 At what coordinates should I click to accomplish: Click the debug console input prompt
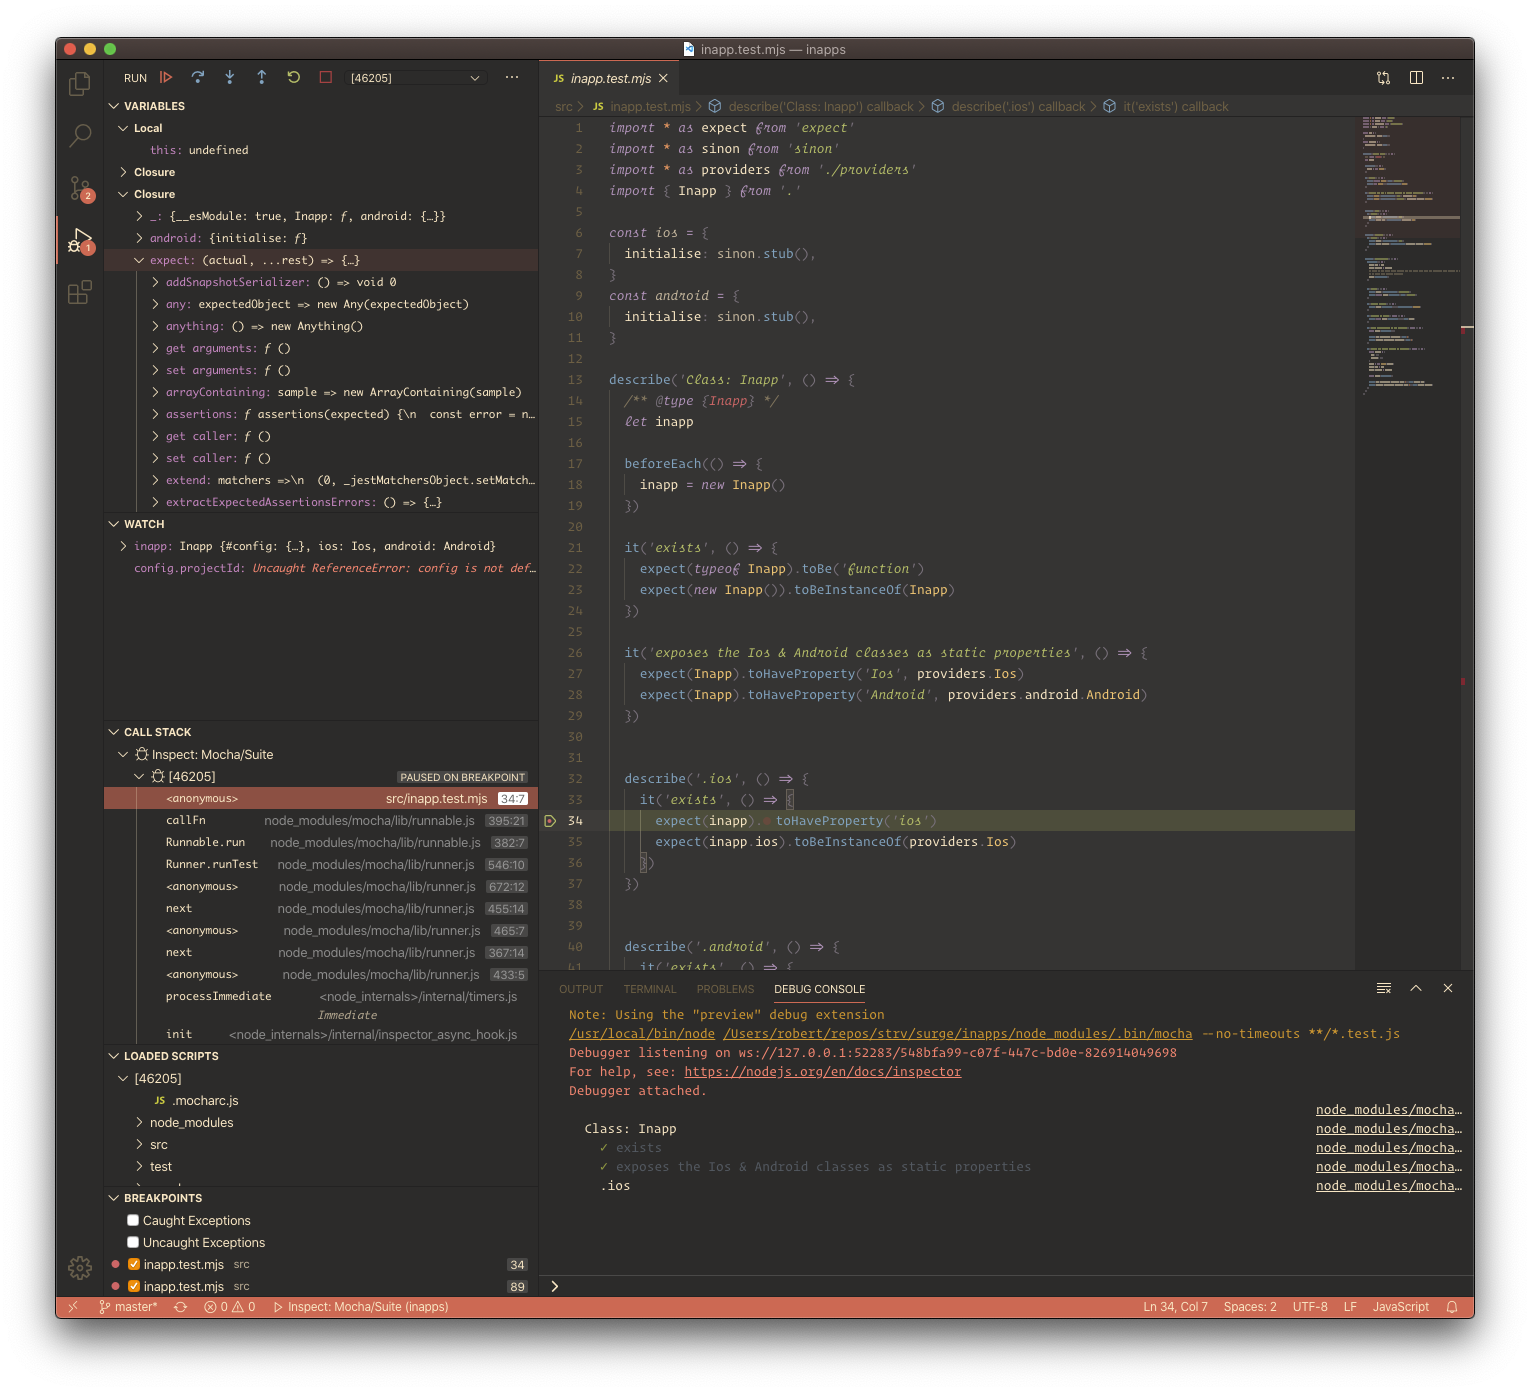click(x=1005, y=1286)
